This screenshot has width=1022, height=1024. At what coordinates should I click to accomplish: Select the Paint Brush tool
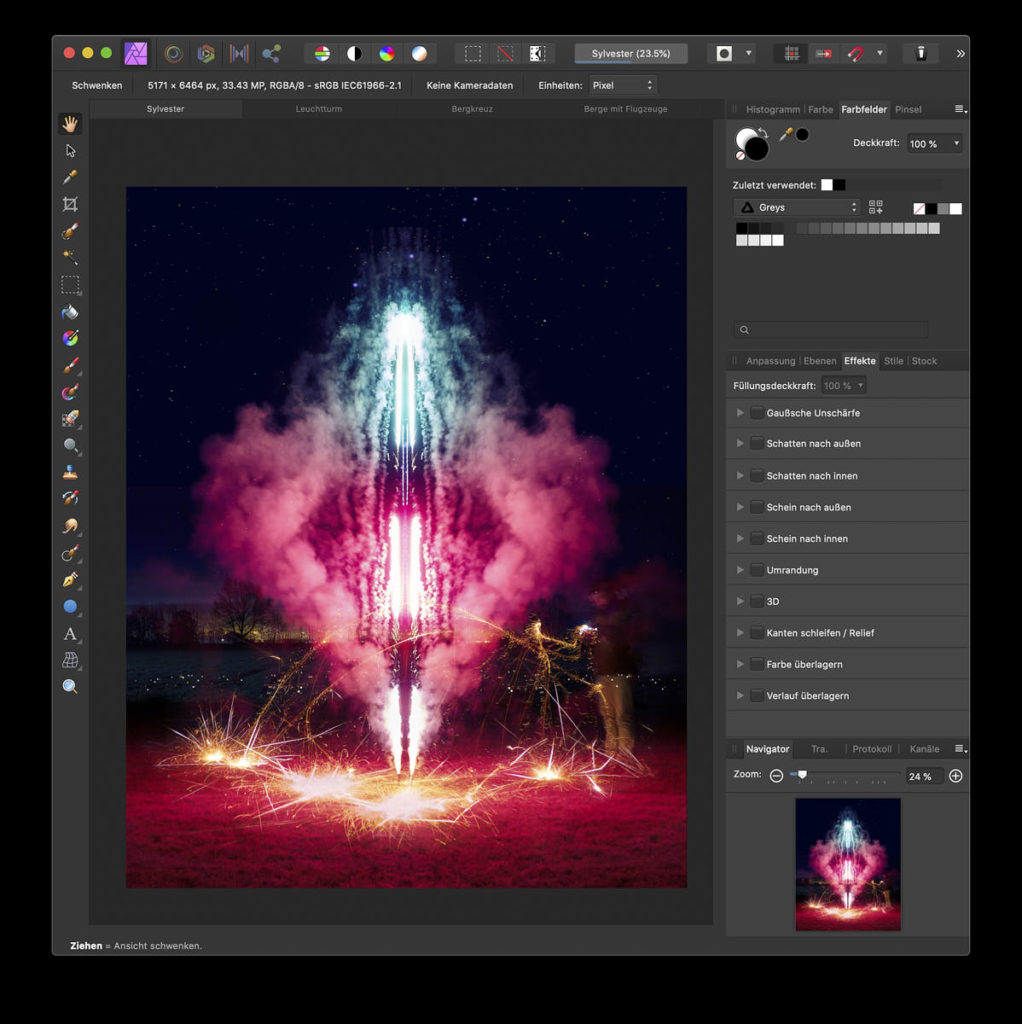[x=70, y=365]
